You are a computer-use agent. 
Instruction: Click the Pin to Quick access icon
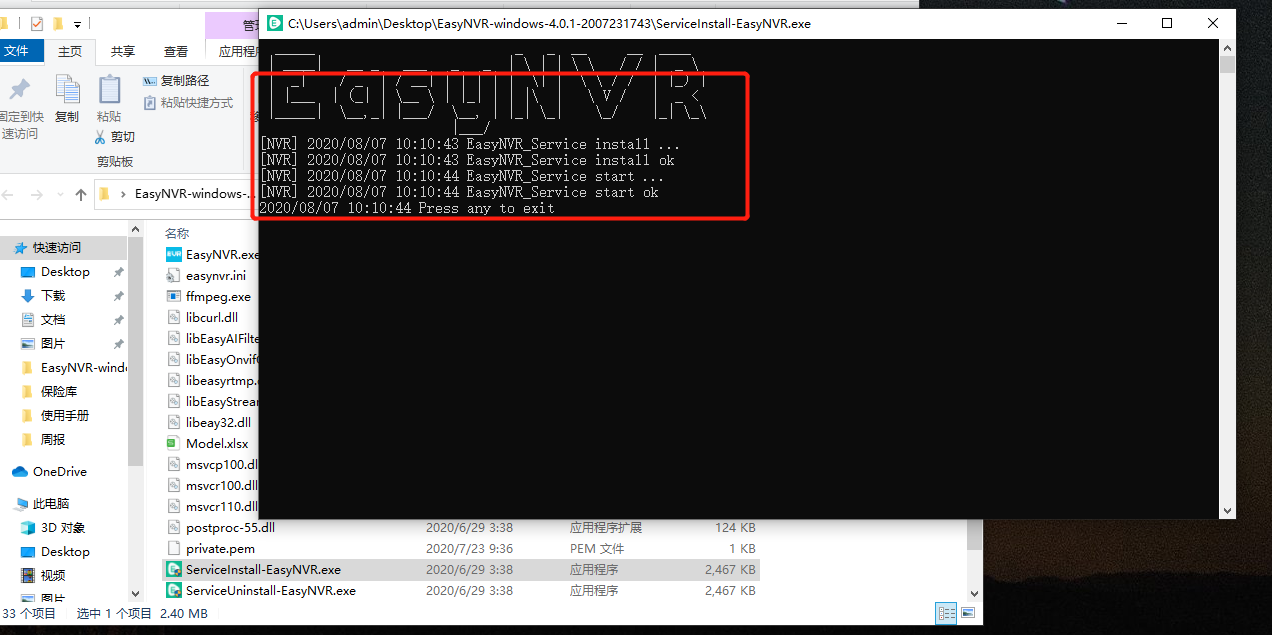pyautogui.click(x=19, y=91)
